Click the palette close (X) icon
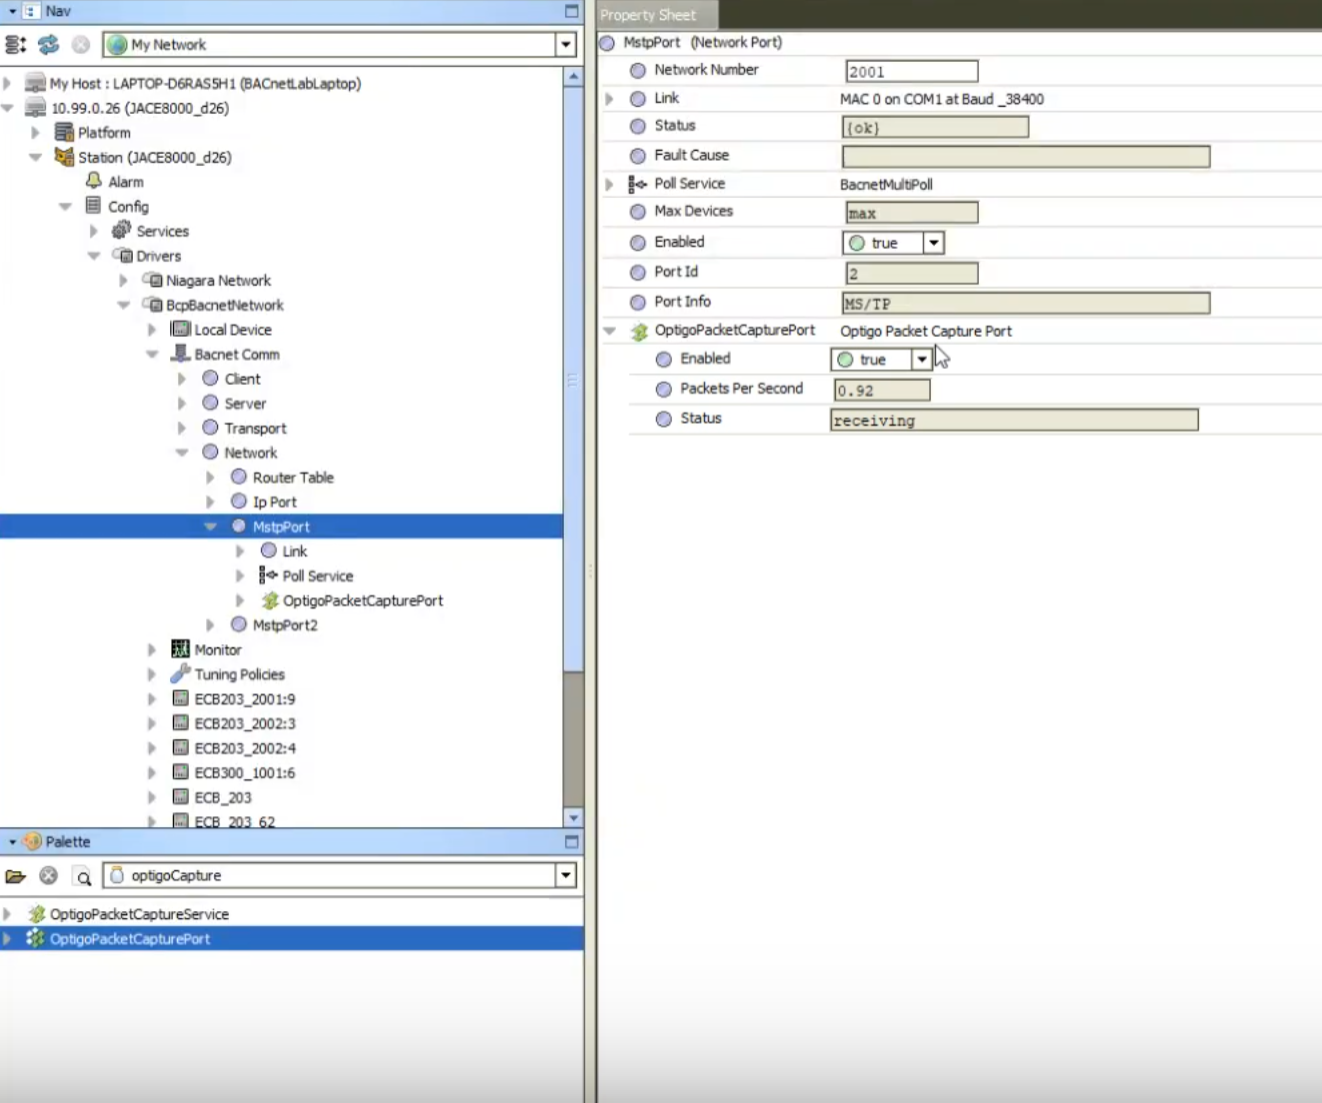The image size is (1322, 1103). tap(48, 876)
